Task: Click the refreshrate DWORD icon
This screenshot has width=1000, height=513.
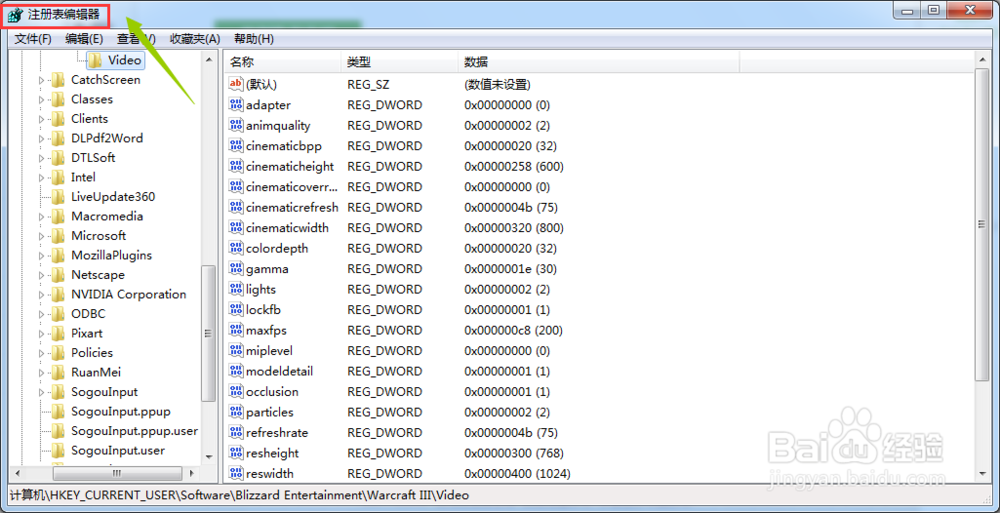Action: [236, 433]
